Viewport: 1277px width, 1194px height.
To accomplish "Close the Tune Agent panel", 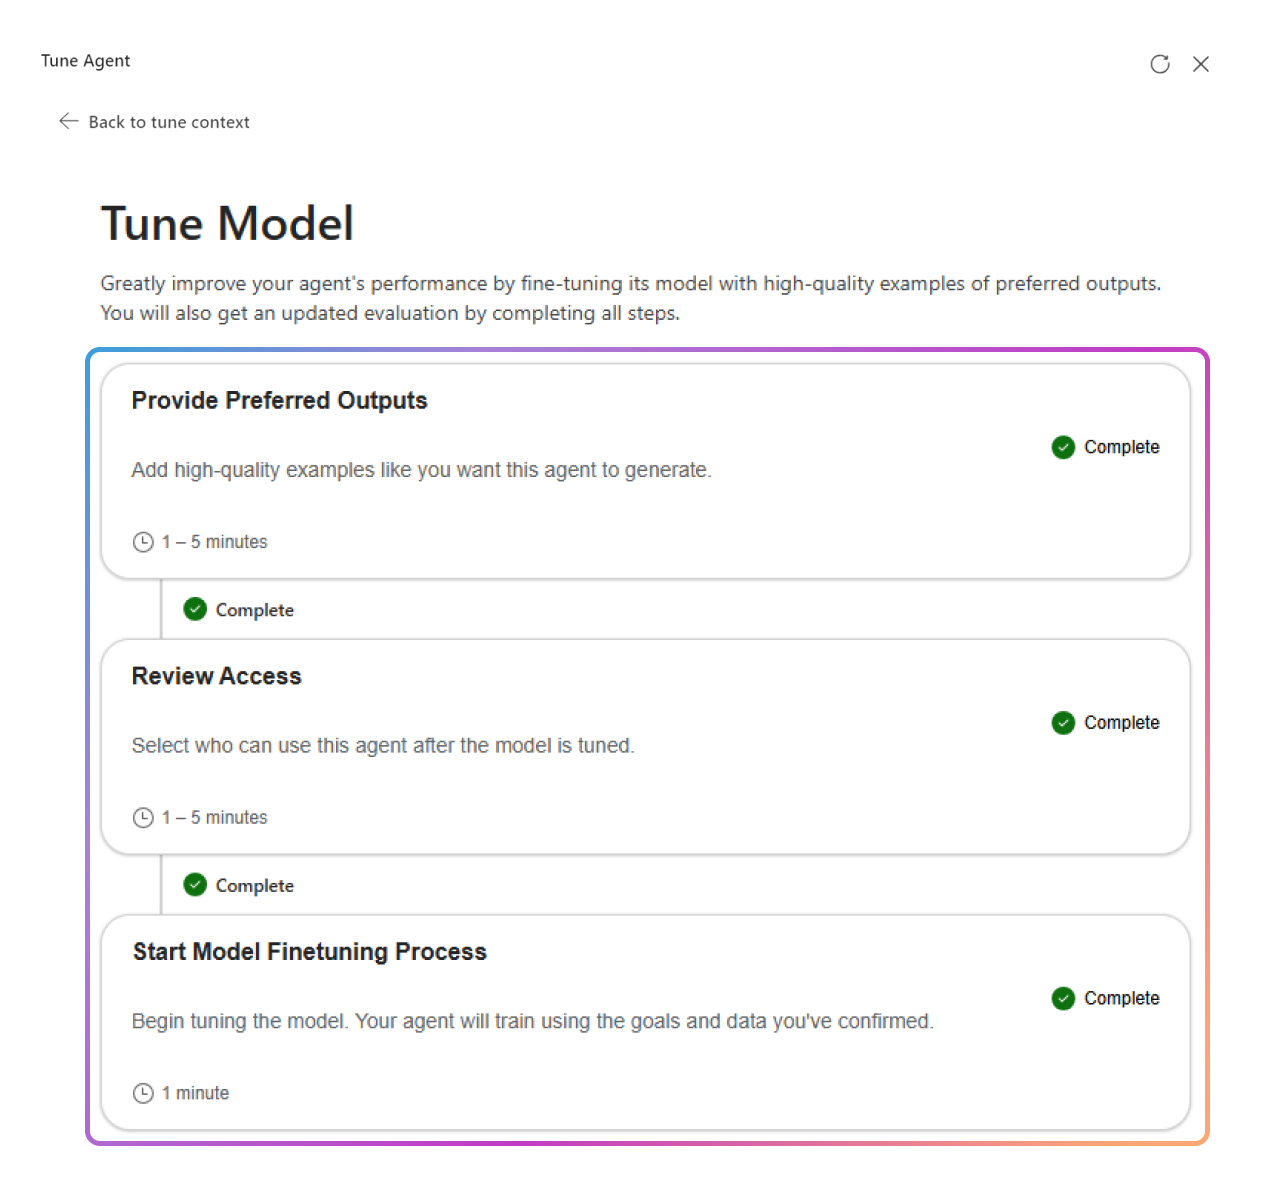I will 1201,64.
